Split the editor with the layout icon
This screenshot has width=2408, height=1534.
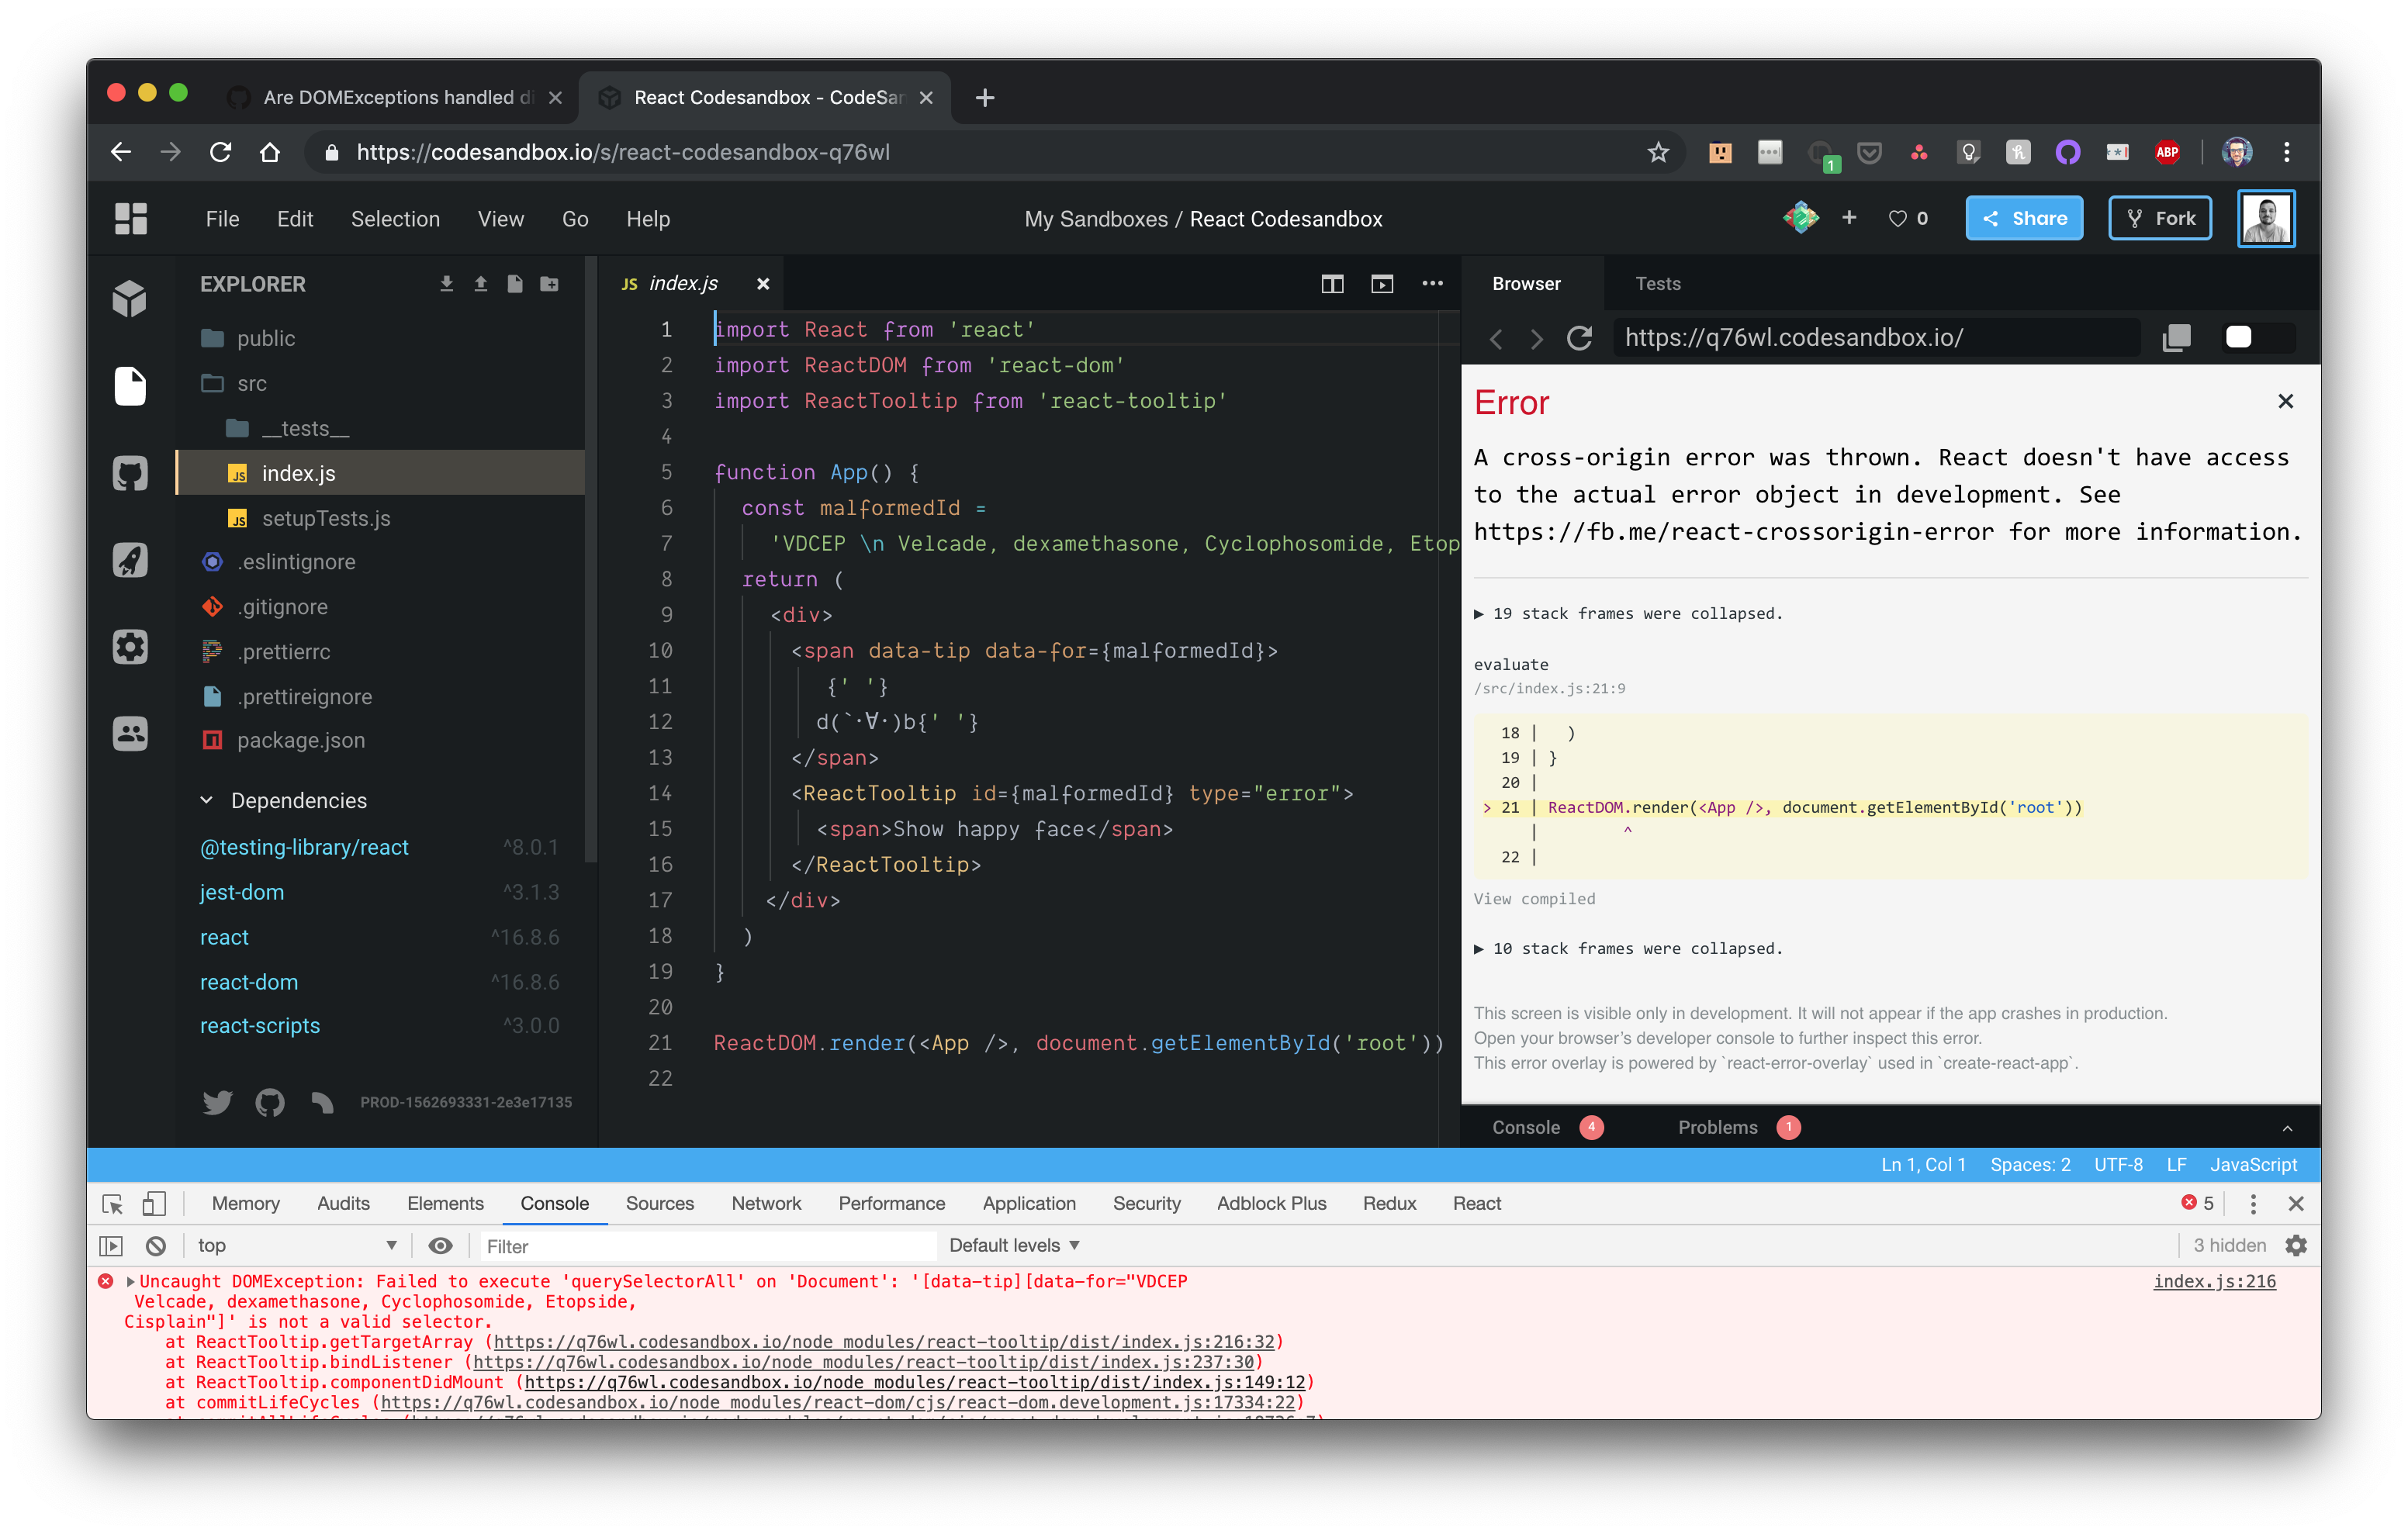pos(1332,284)
